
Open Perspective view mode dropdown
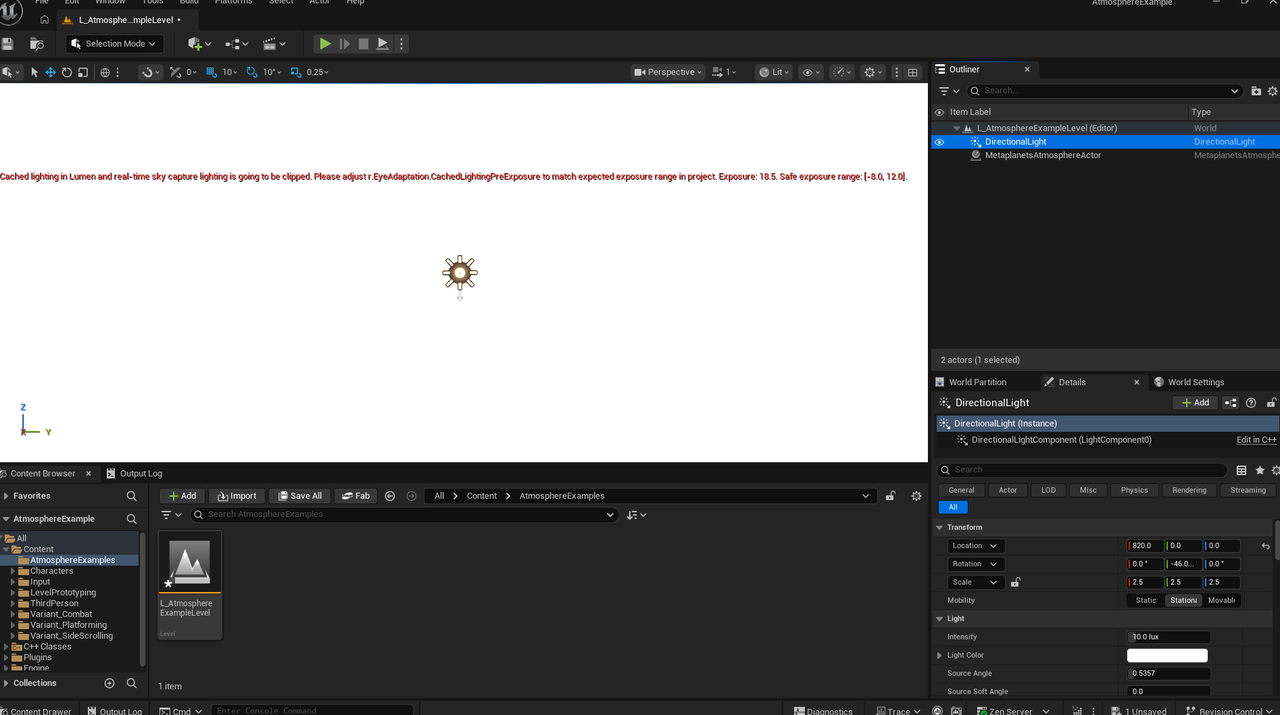(668, 72)
